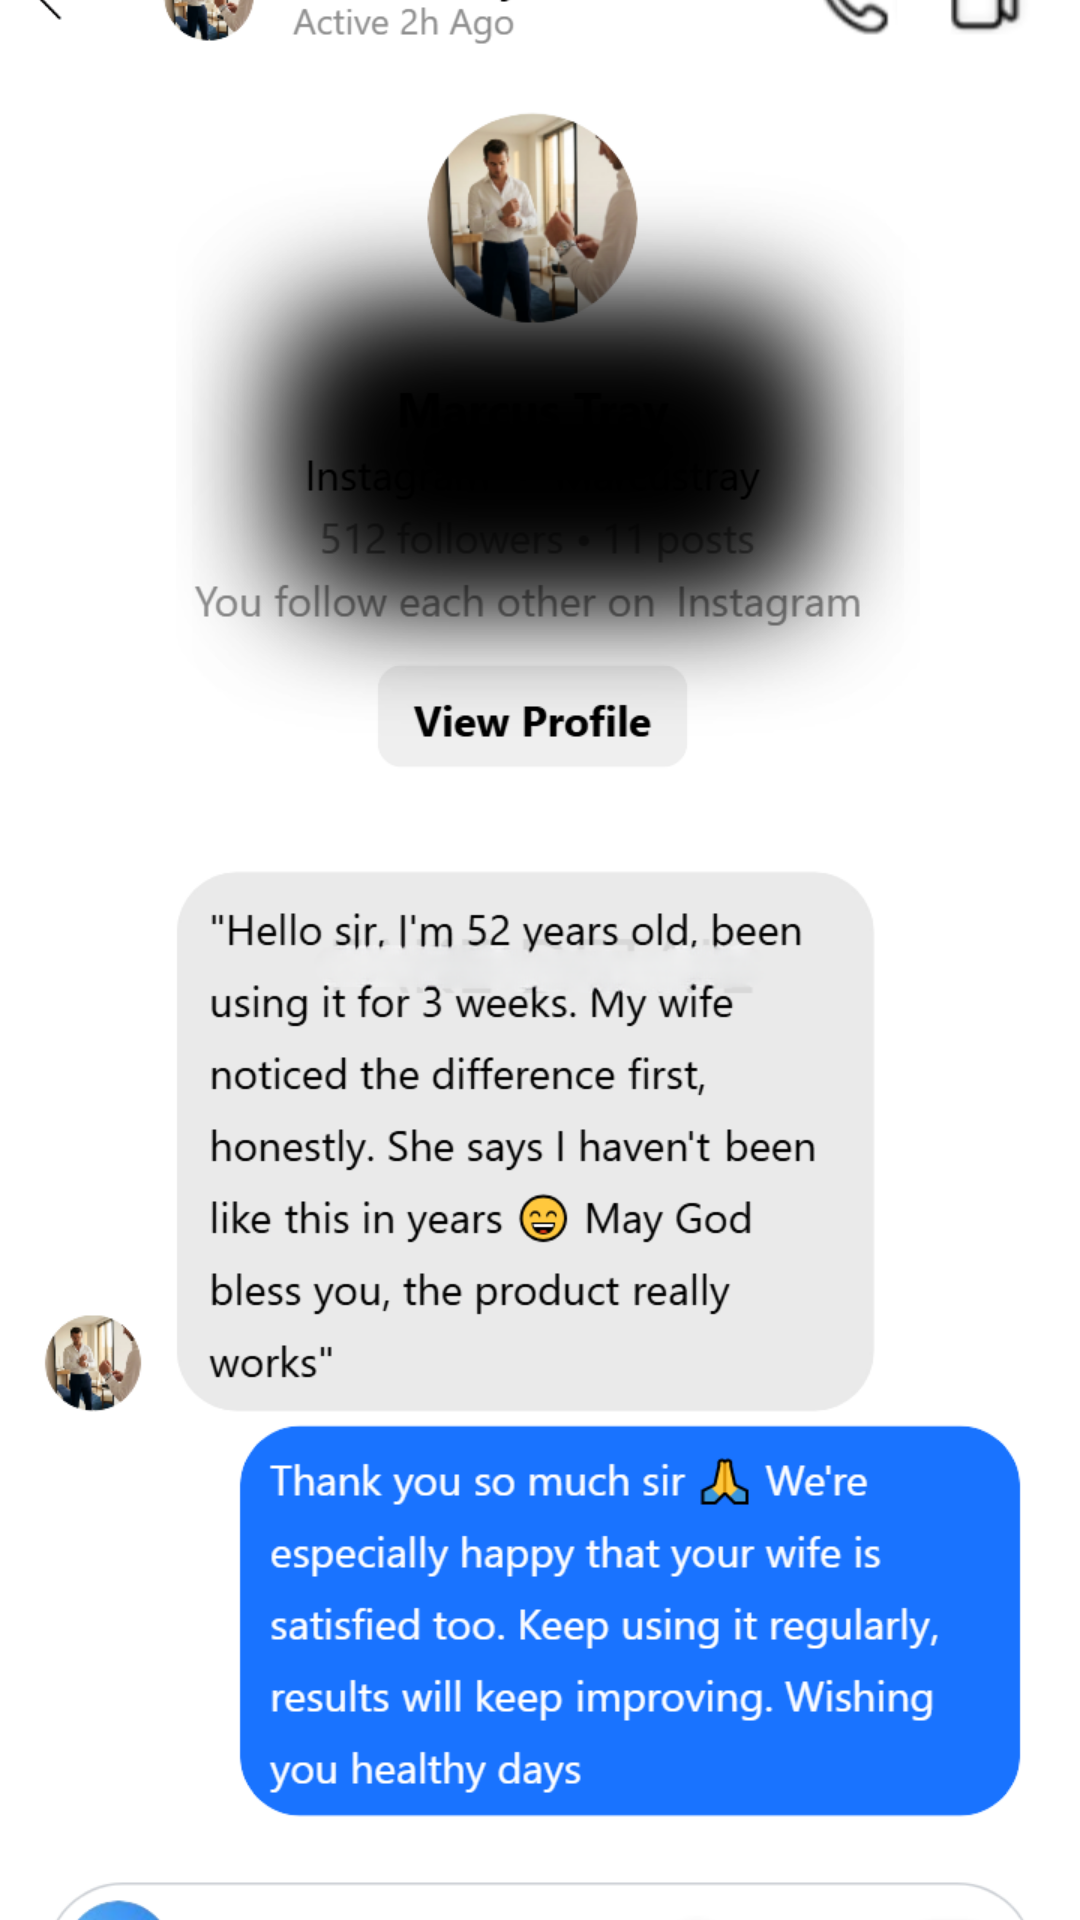Tap the back arrow in header
The height and width of the screenshot is (1920, 1080).
[47, 8]
